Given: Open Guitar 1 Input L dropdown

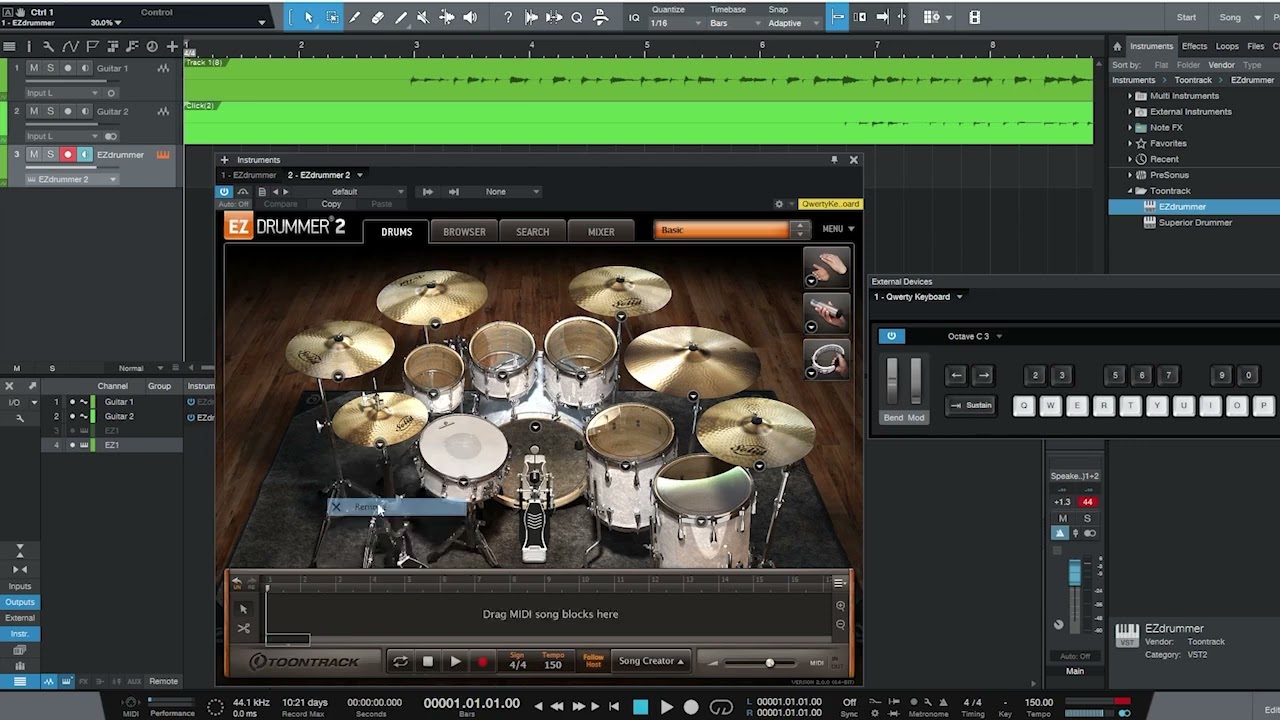Looking at the screenshot, I should [x=63, y=93].
